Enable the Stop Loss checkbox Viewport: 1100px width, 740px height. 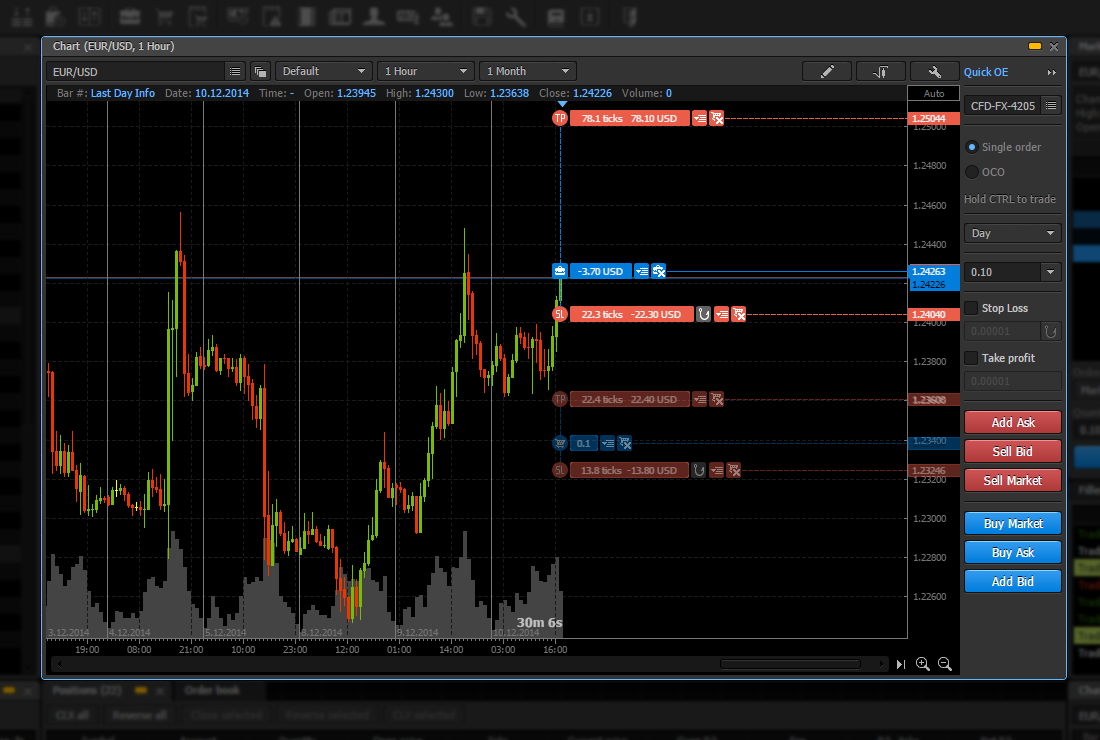971,308
